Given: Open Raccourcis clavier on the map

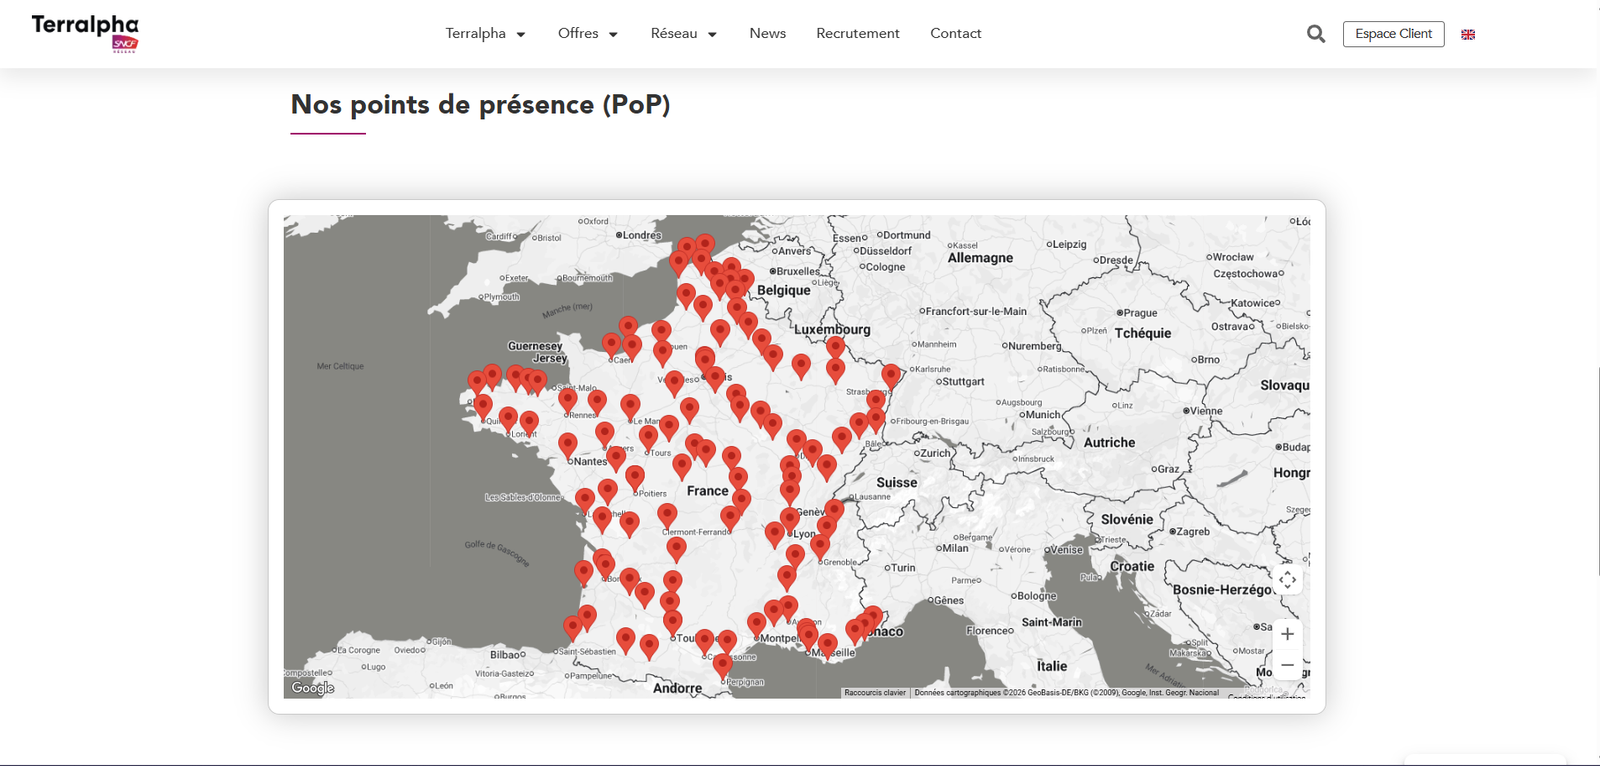Looking at the screenshot, I should (x=874, y=693).
